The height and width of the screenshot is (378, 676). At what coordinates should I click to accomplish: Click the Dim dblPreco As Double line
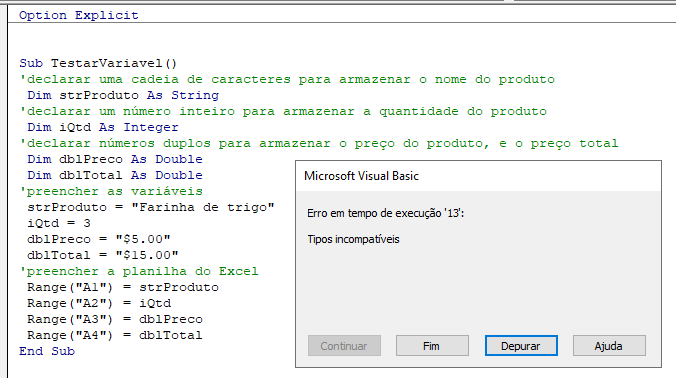[115, 159]
